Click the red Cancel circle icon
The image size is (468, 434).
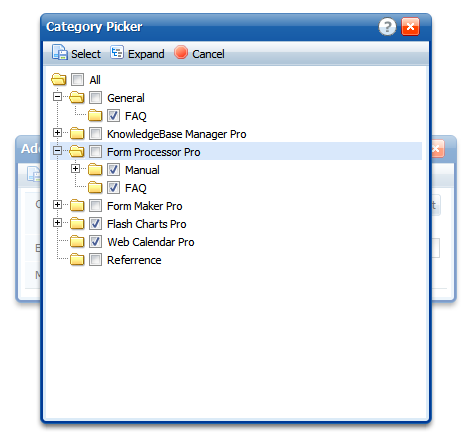(181, 52)
